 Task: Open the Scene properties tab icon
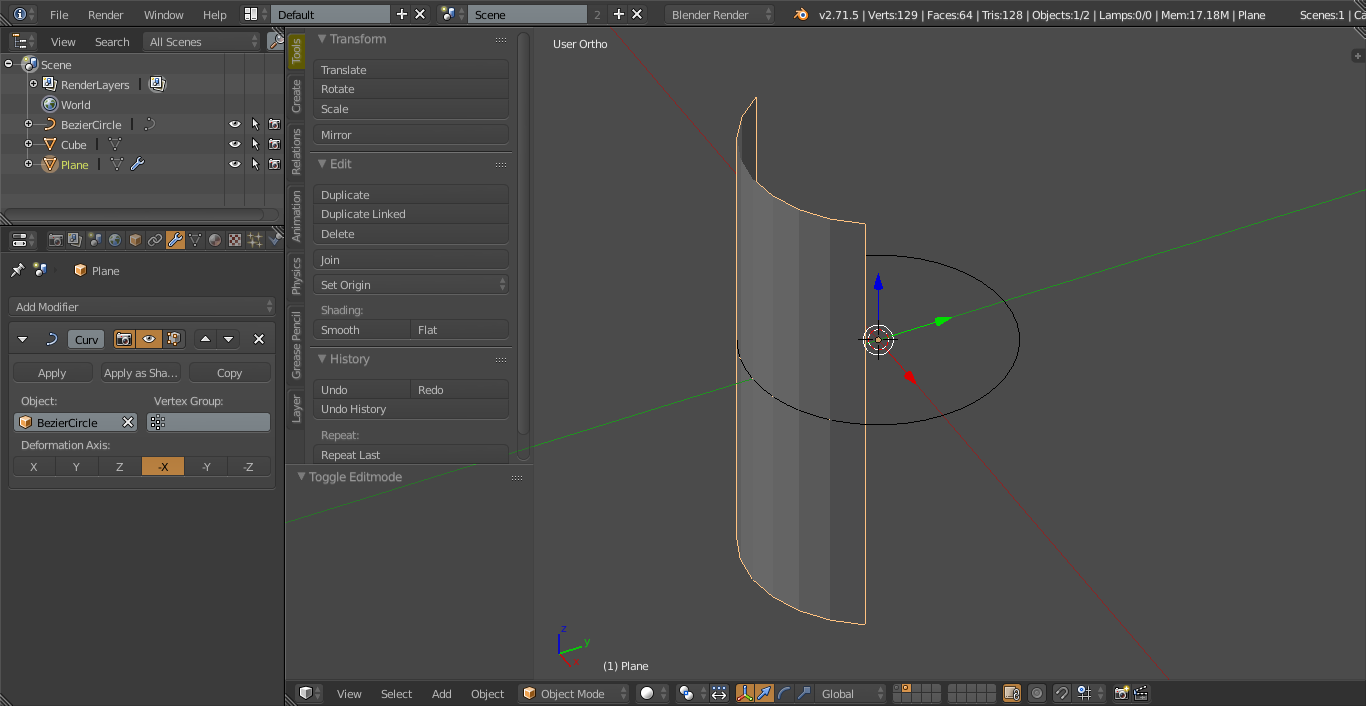pyautogui.click(x=95, y=240)
